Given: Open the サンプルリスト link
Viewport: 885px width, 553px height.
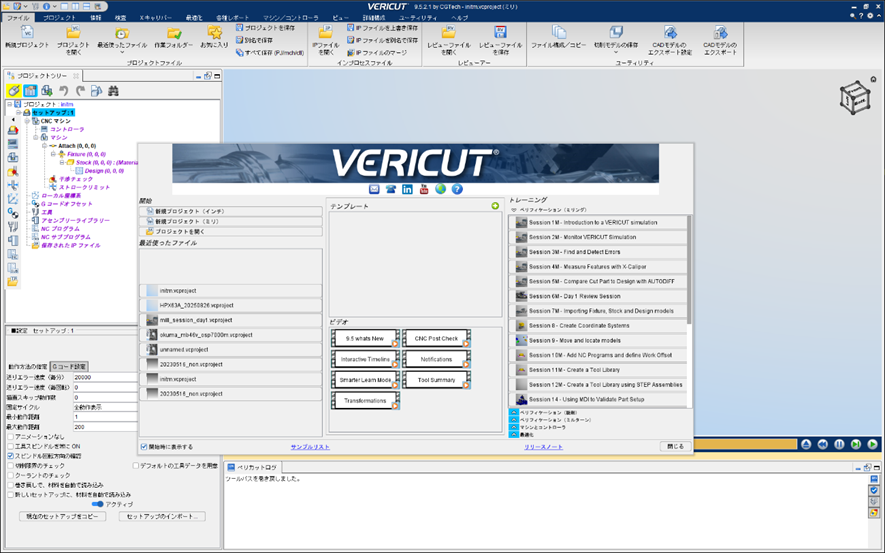Looking at the screenshot, I should 310,447.
